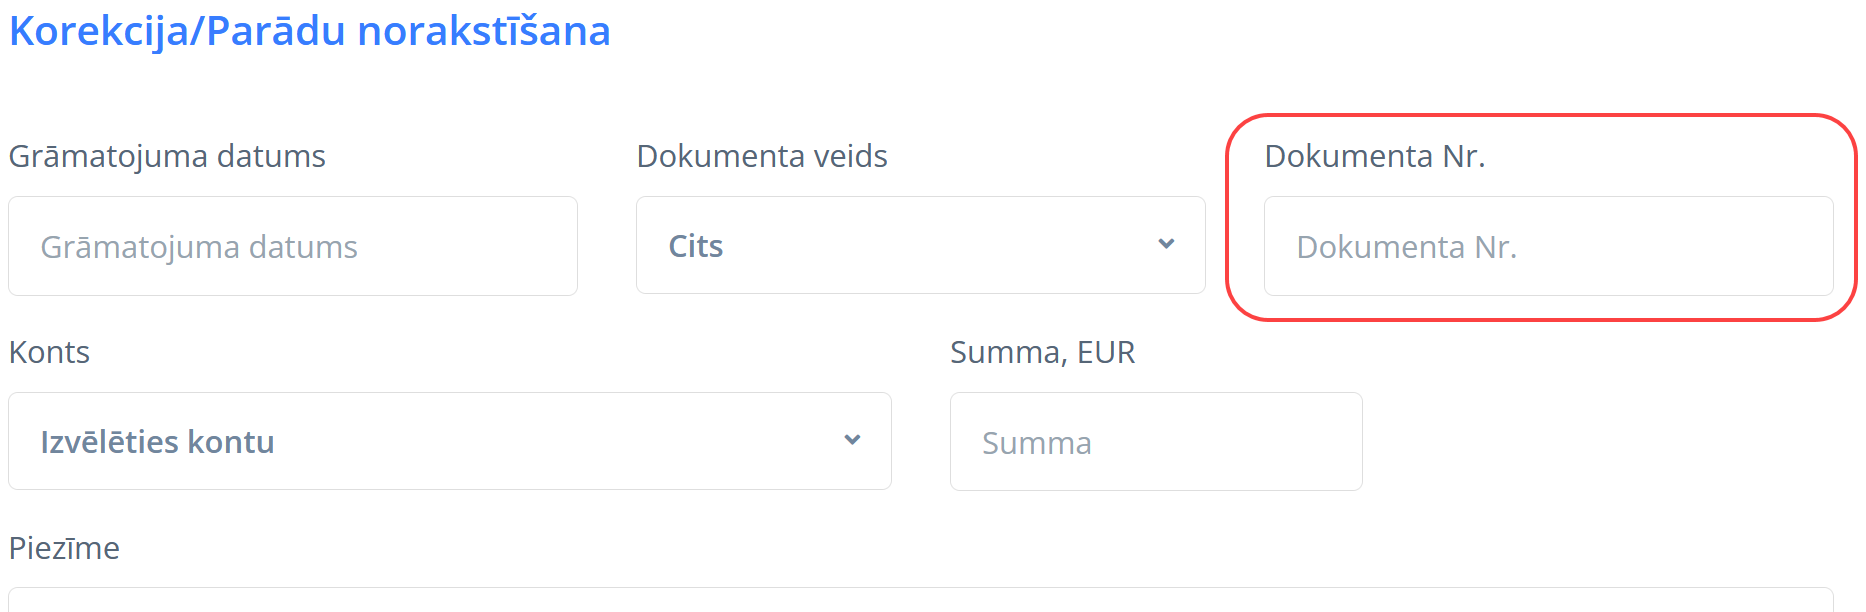
Task: Click the Konts dropdown chevron icon
Action: (x=852, y=440)
